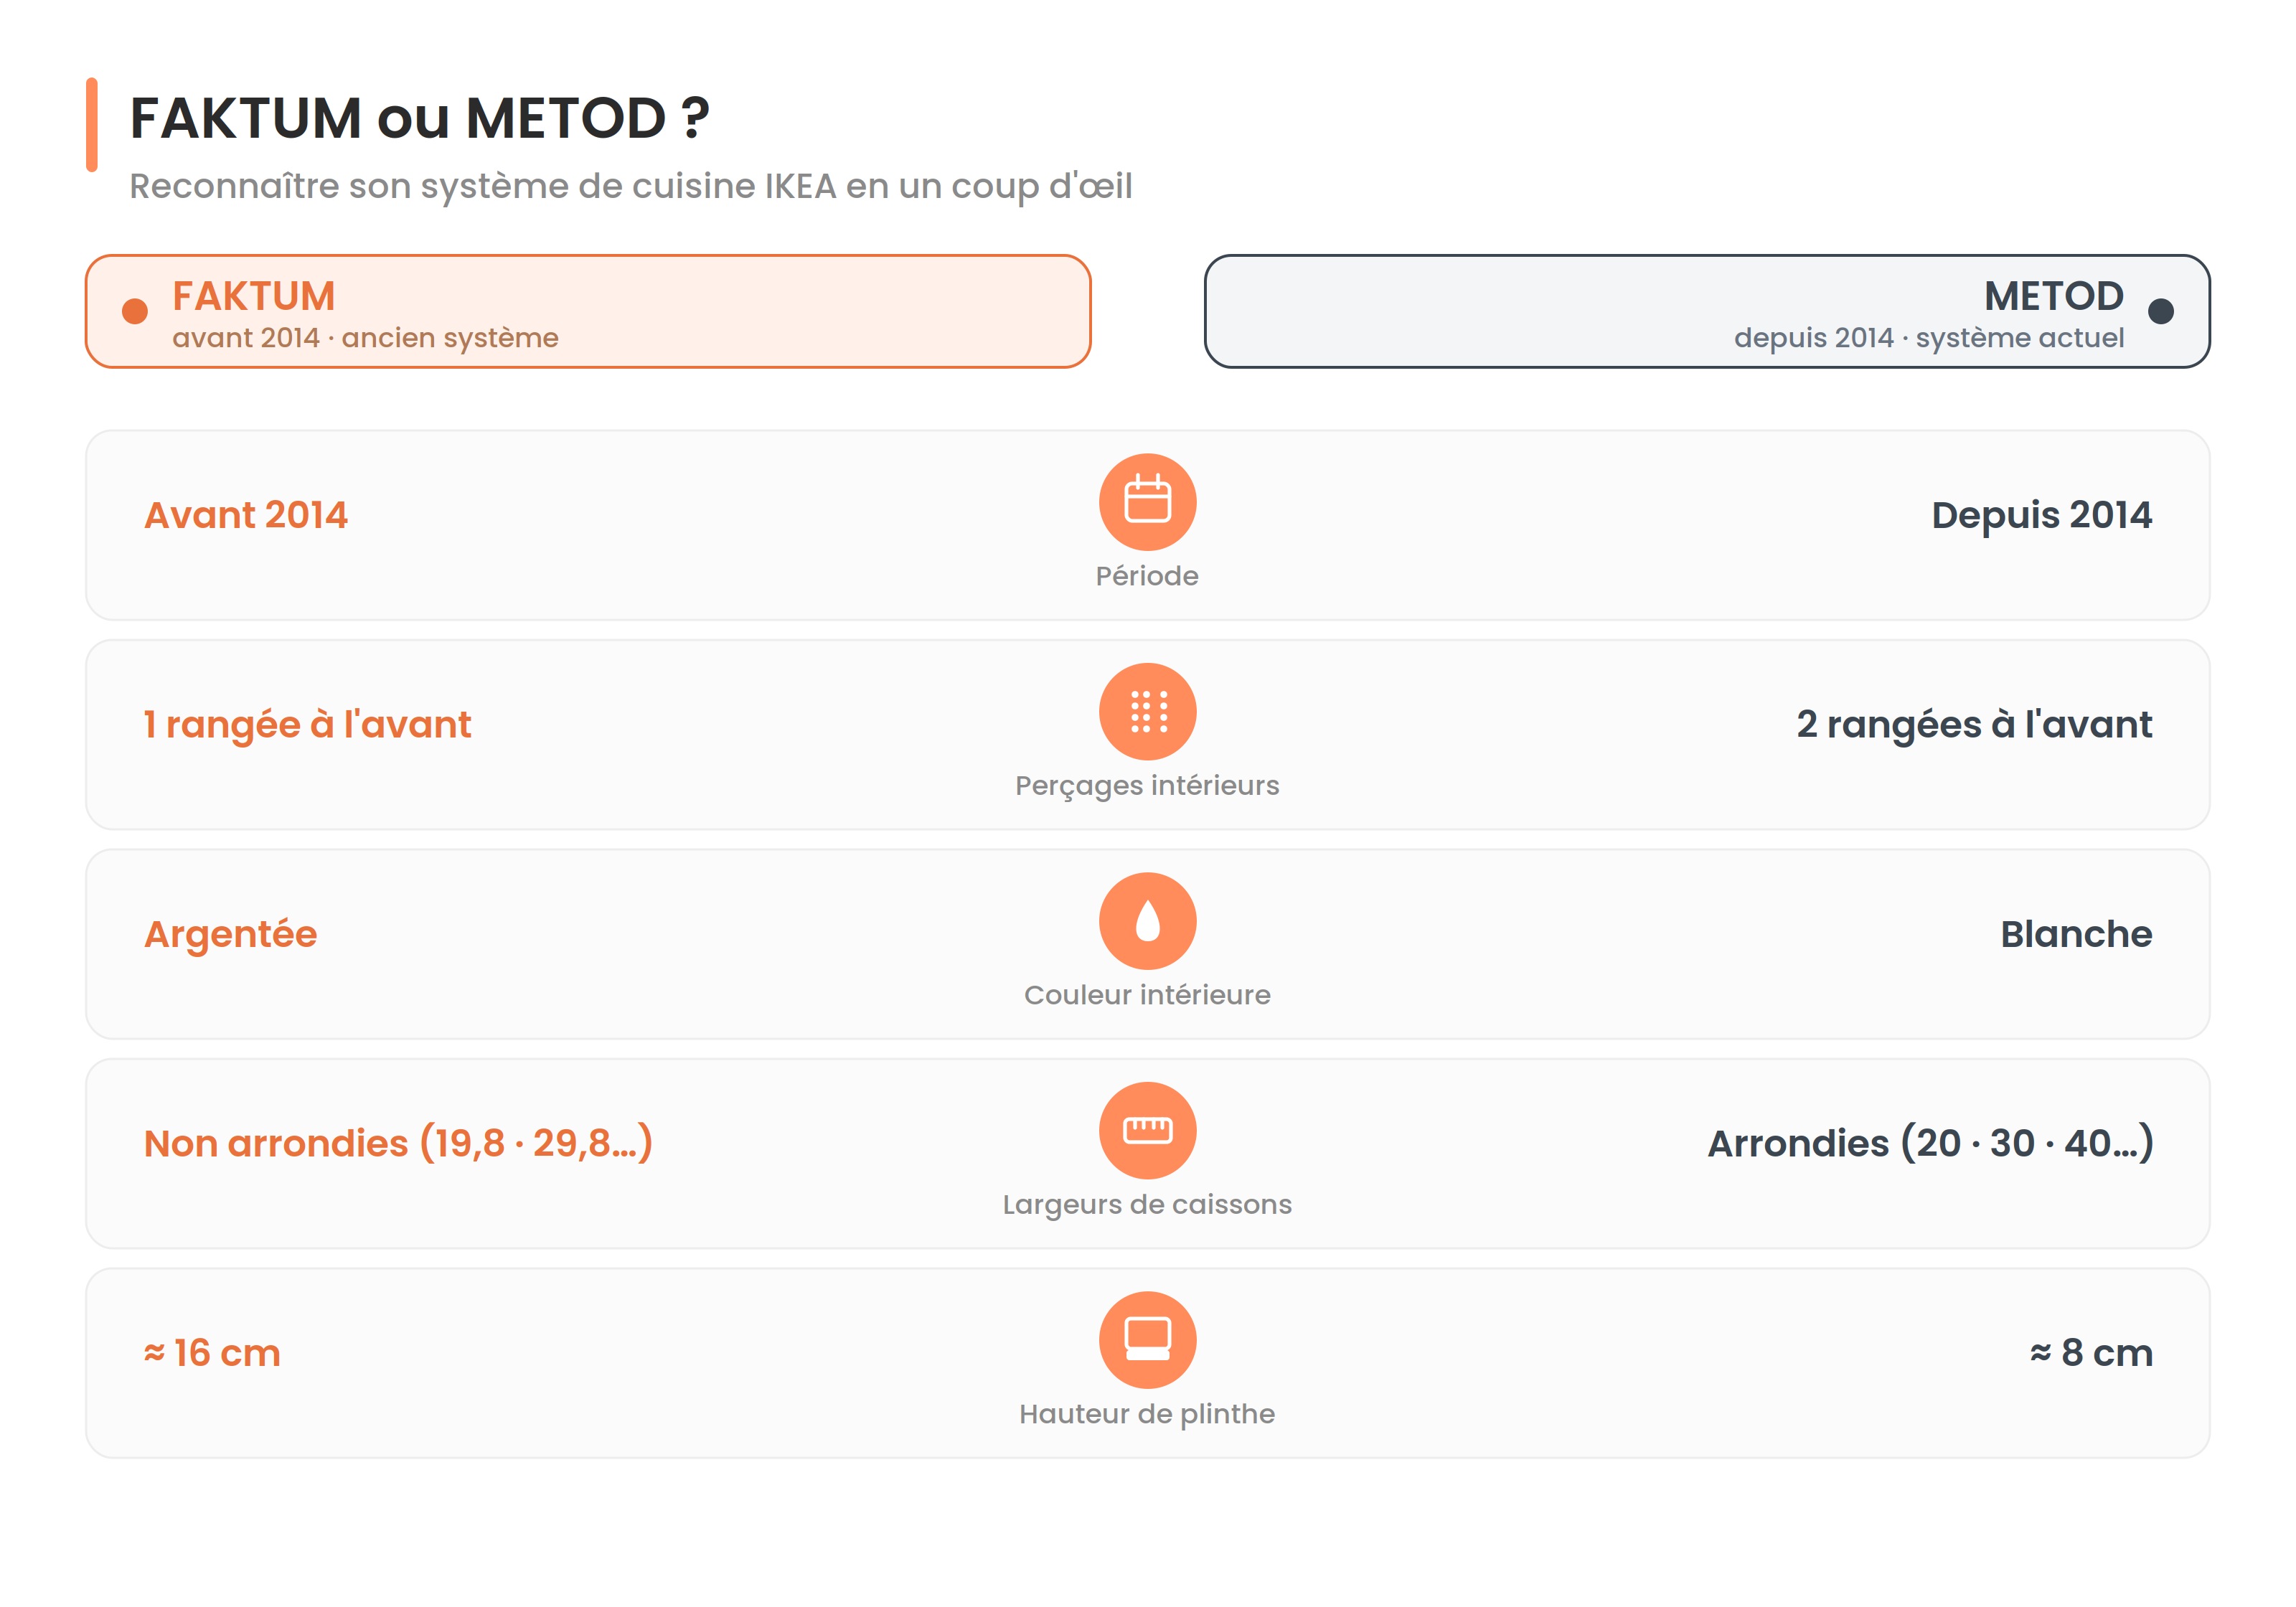Click the calendar icon above Période
Viewport: 2296px width, 1607px height.
point(1147,501)
